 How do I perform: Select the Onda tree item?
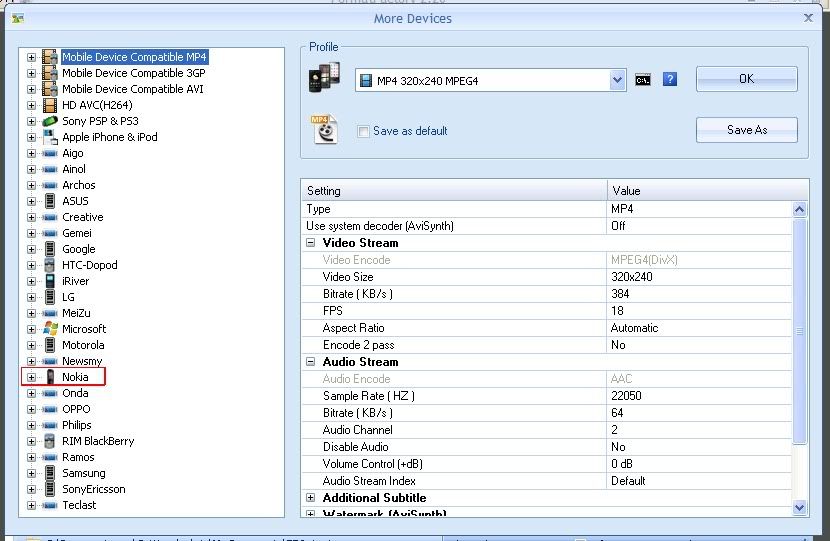(75, 393)
